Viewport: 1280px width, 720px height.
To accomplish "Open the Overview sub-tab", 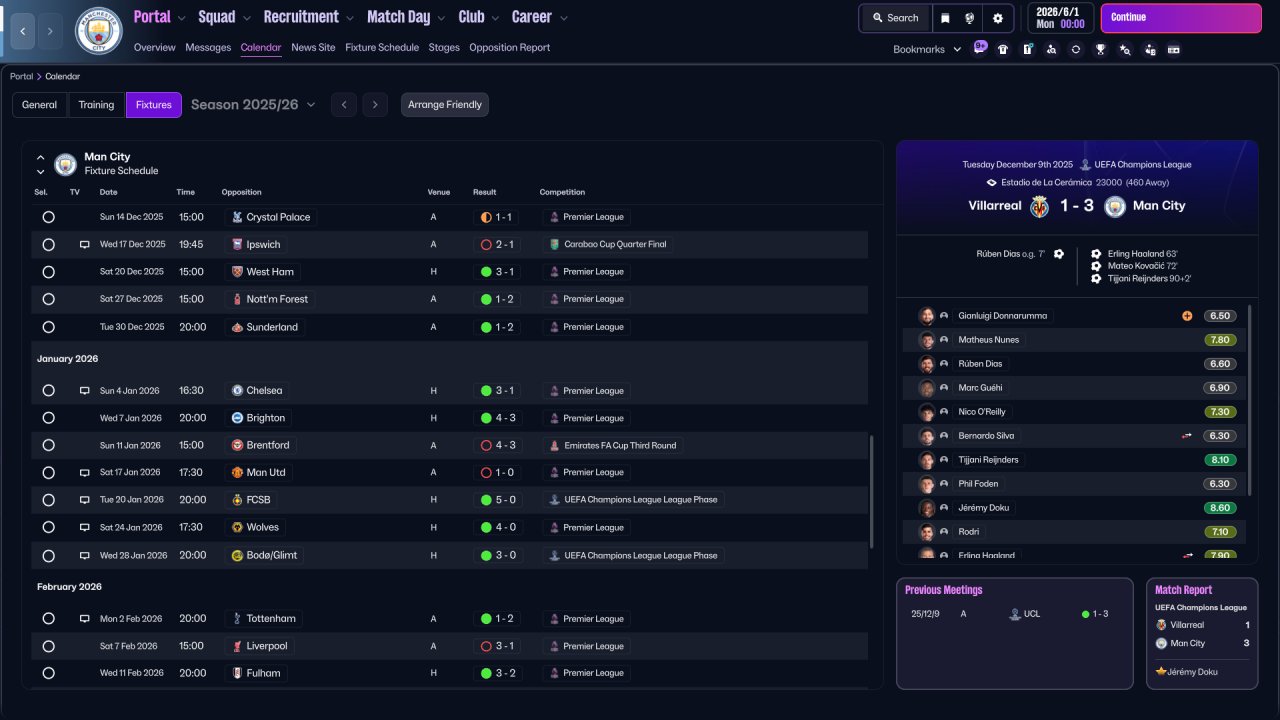I will (154, 47).
